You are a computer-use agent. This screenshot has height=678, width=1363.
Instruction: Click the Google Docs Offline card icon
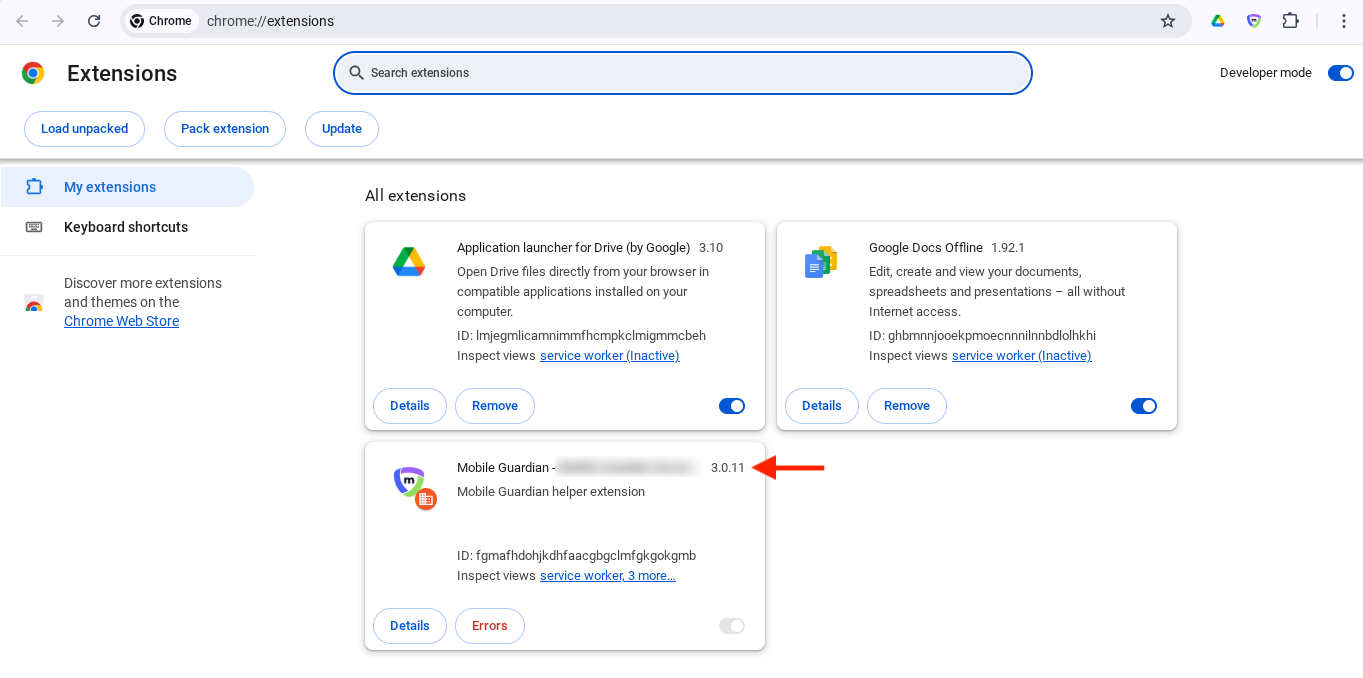coord(821,262)
